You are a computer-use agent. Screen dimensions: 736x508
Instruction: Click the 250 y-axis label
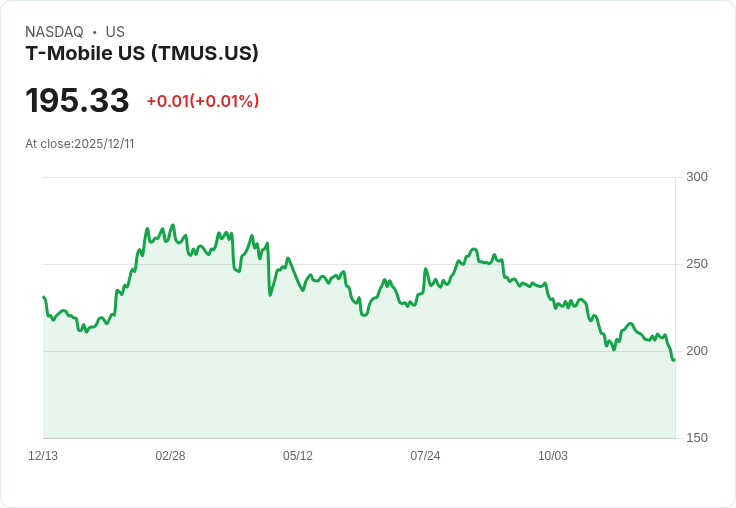click(x=697, y=264)
